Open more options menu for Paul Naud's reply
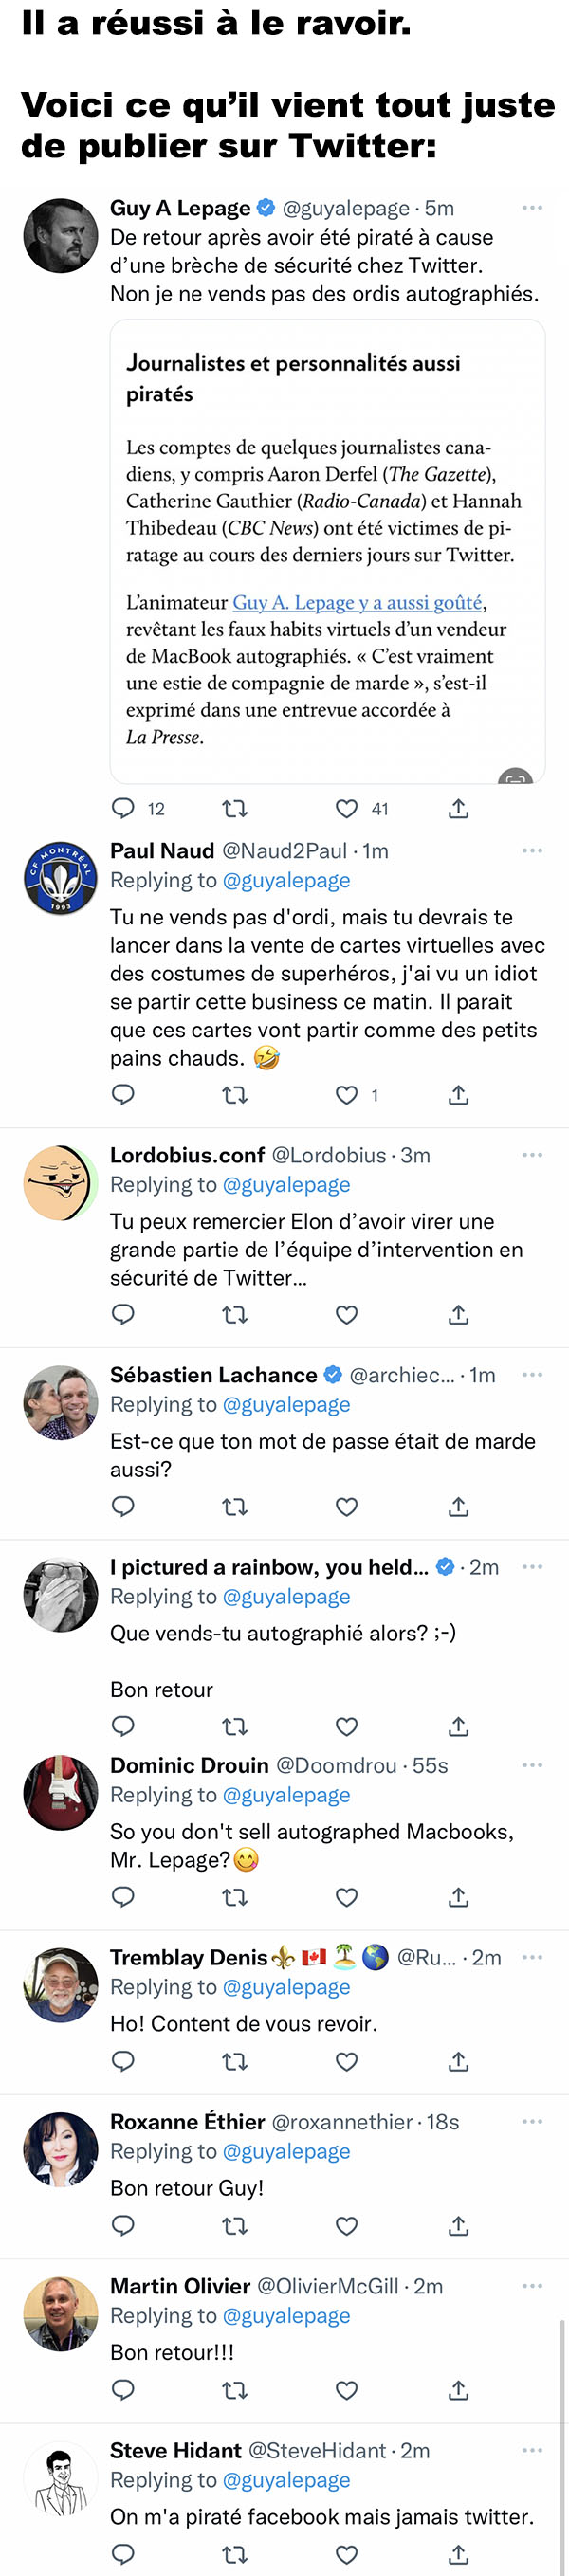Viewport: 569px width, 2576px height. (532, 851)
